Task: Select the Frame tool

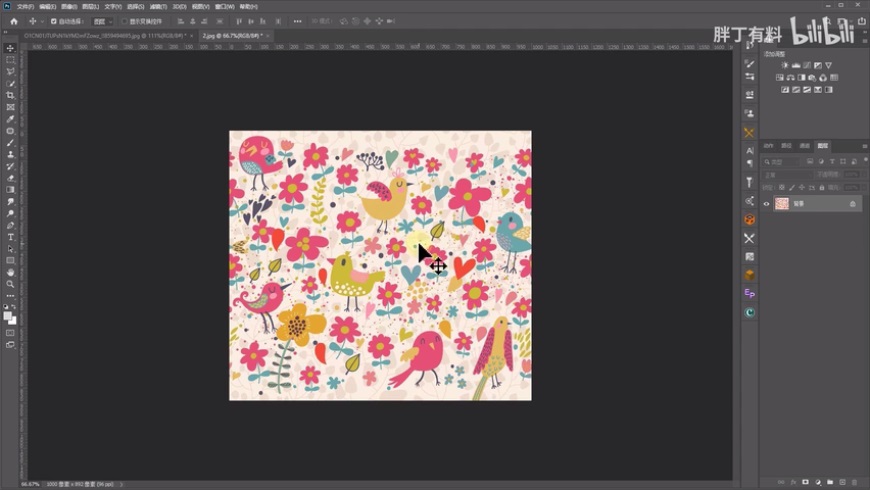Action: click(x=10, y=107)
